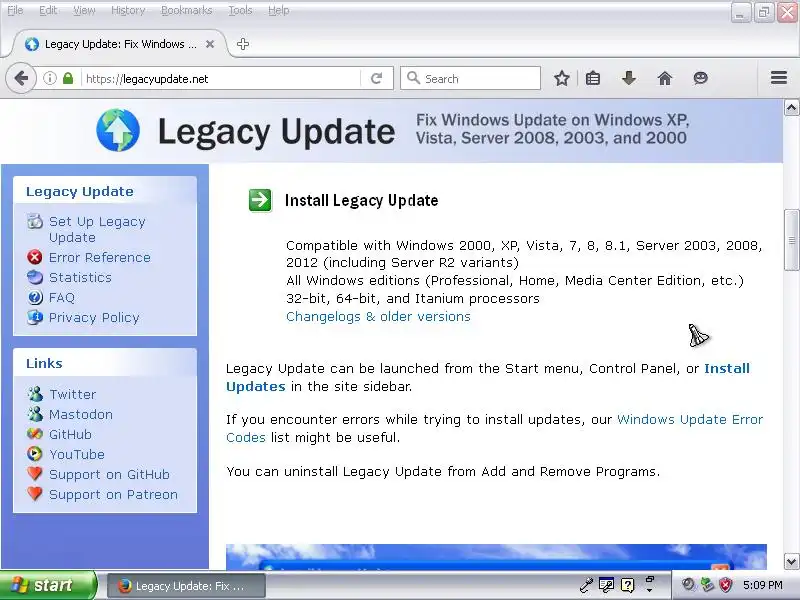Click the scrollbar up arrow
800x600 pixels.
[x=791, y=107]
